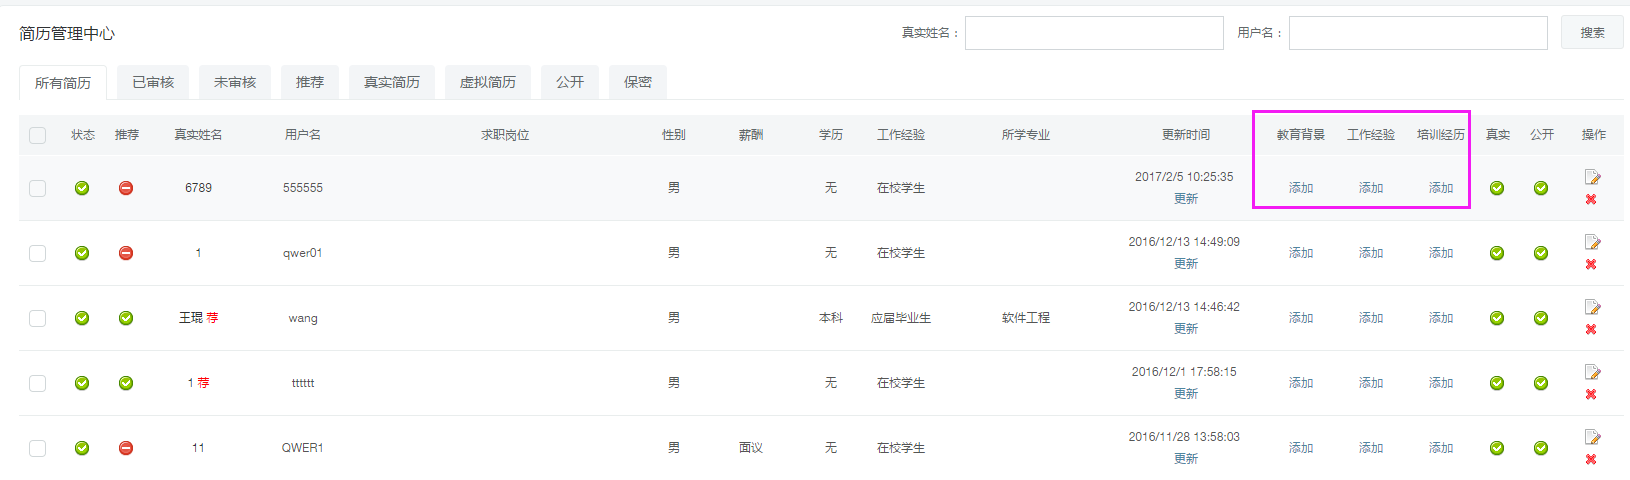Image resolution: width=1630 pixels, height=480 pixels.
Task: Click the green status icon for wang
Action: point(82,318)
